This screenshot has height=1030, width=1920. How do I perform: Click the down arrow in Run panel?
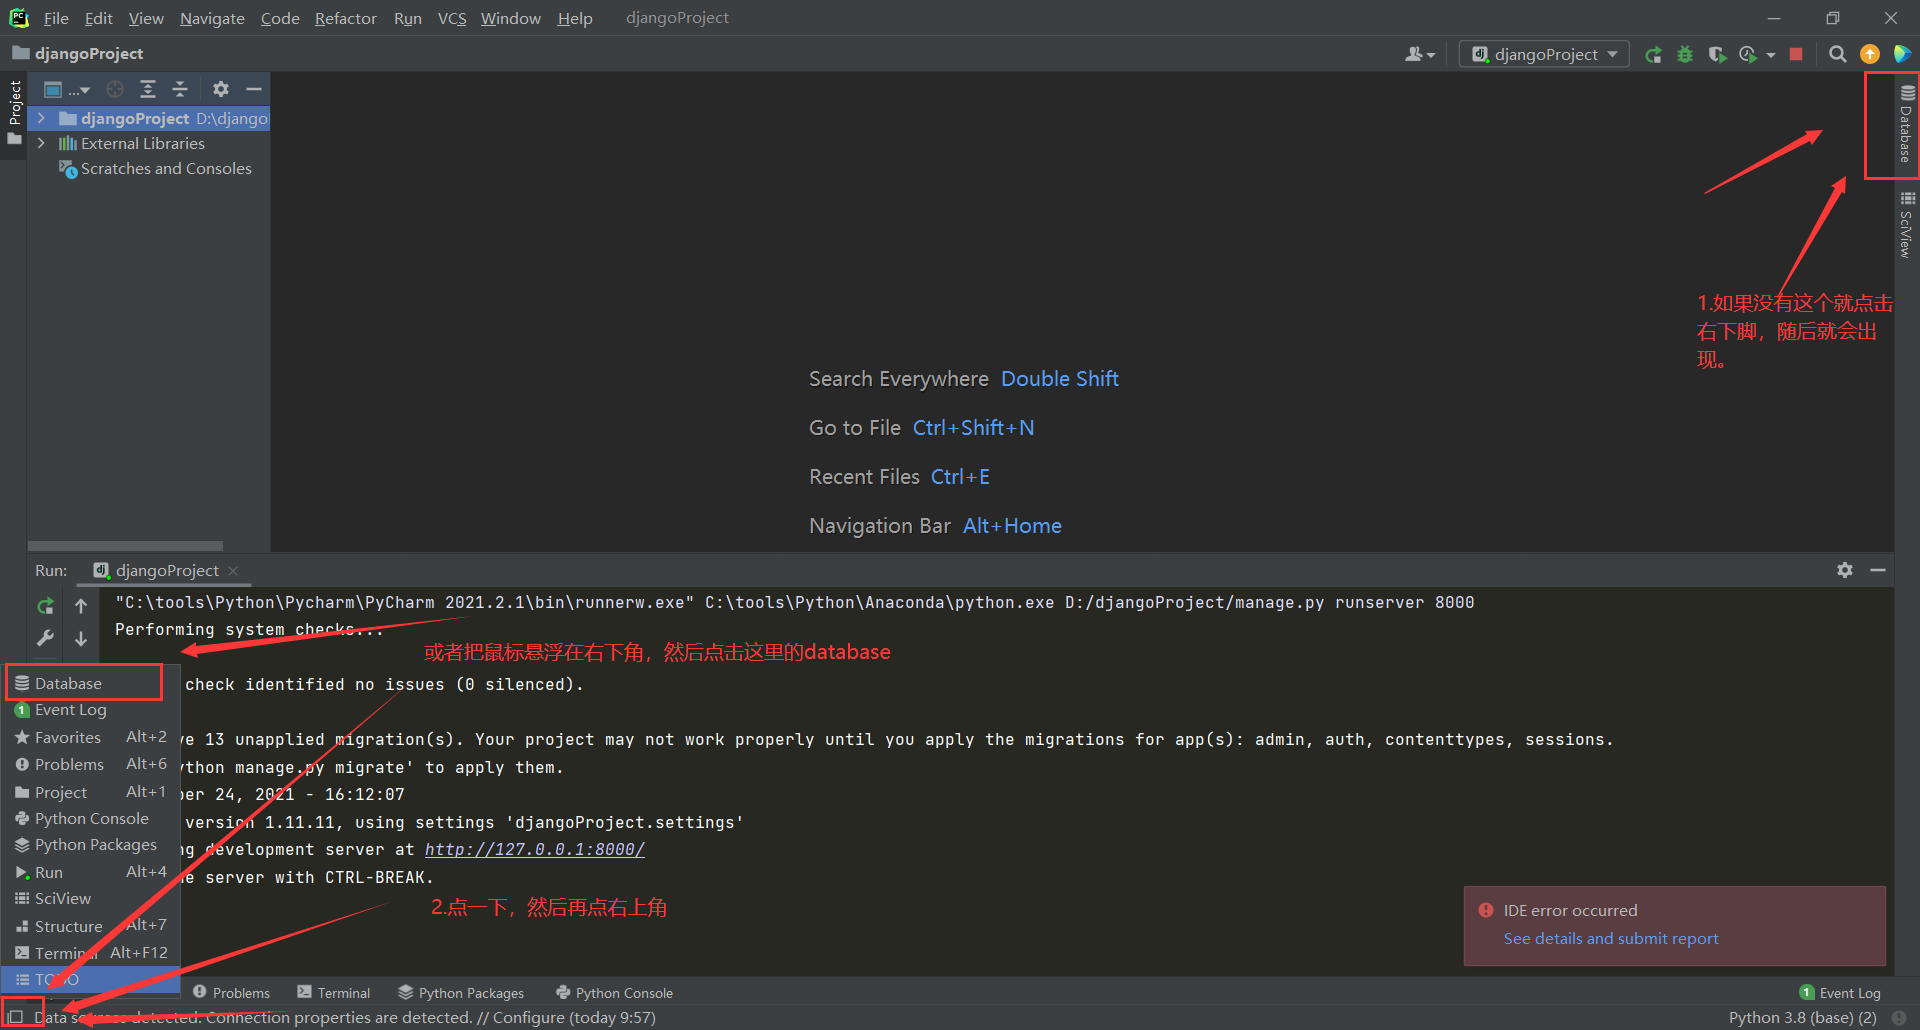pyautogui.click(x=81, y=638)
